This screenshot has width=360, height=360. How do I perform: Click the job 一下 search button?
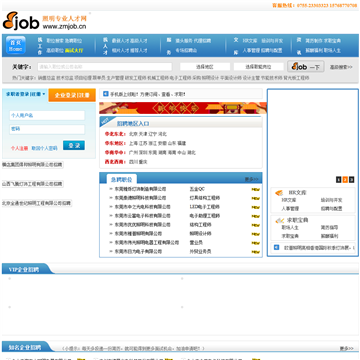click(x=306, y=67)
